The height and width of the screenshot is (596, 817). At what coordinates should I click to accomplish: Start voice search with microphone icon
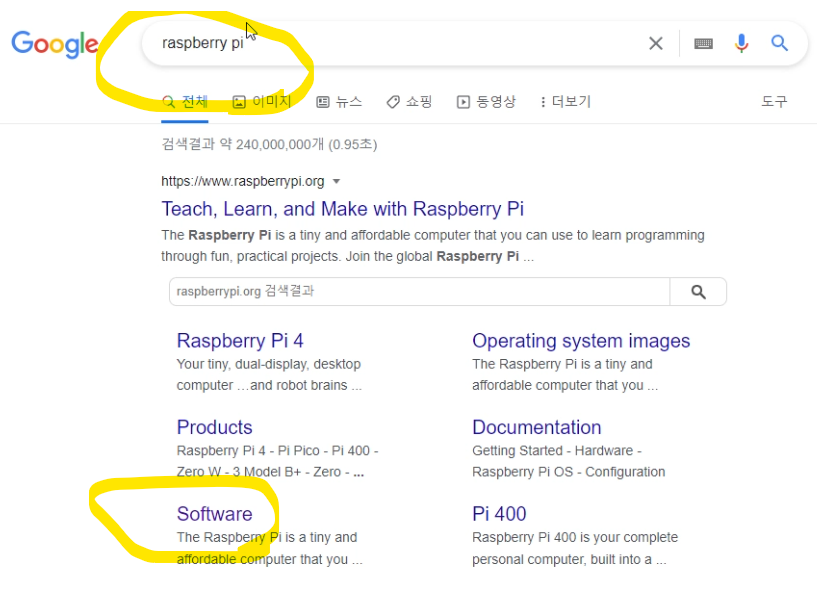click(741, 43)
